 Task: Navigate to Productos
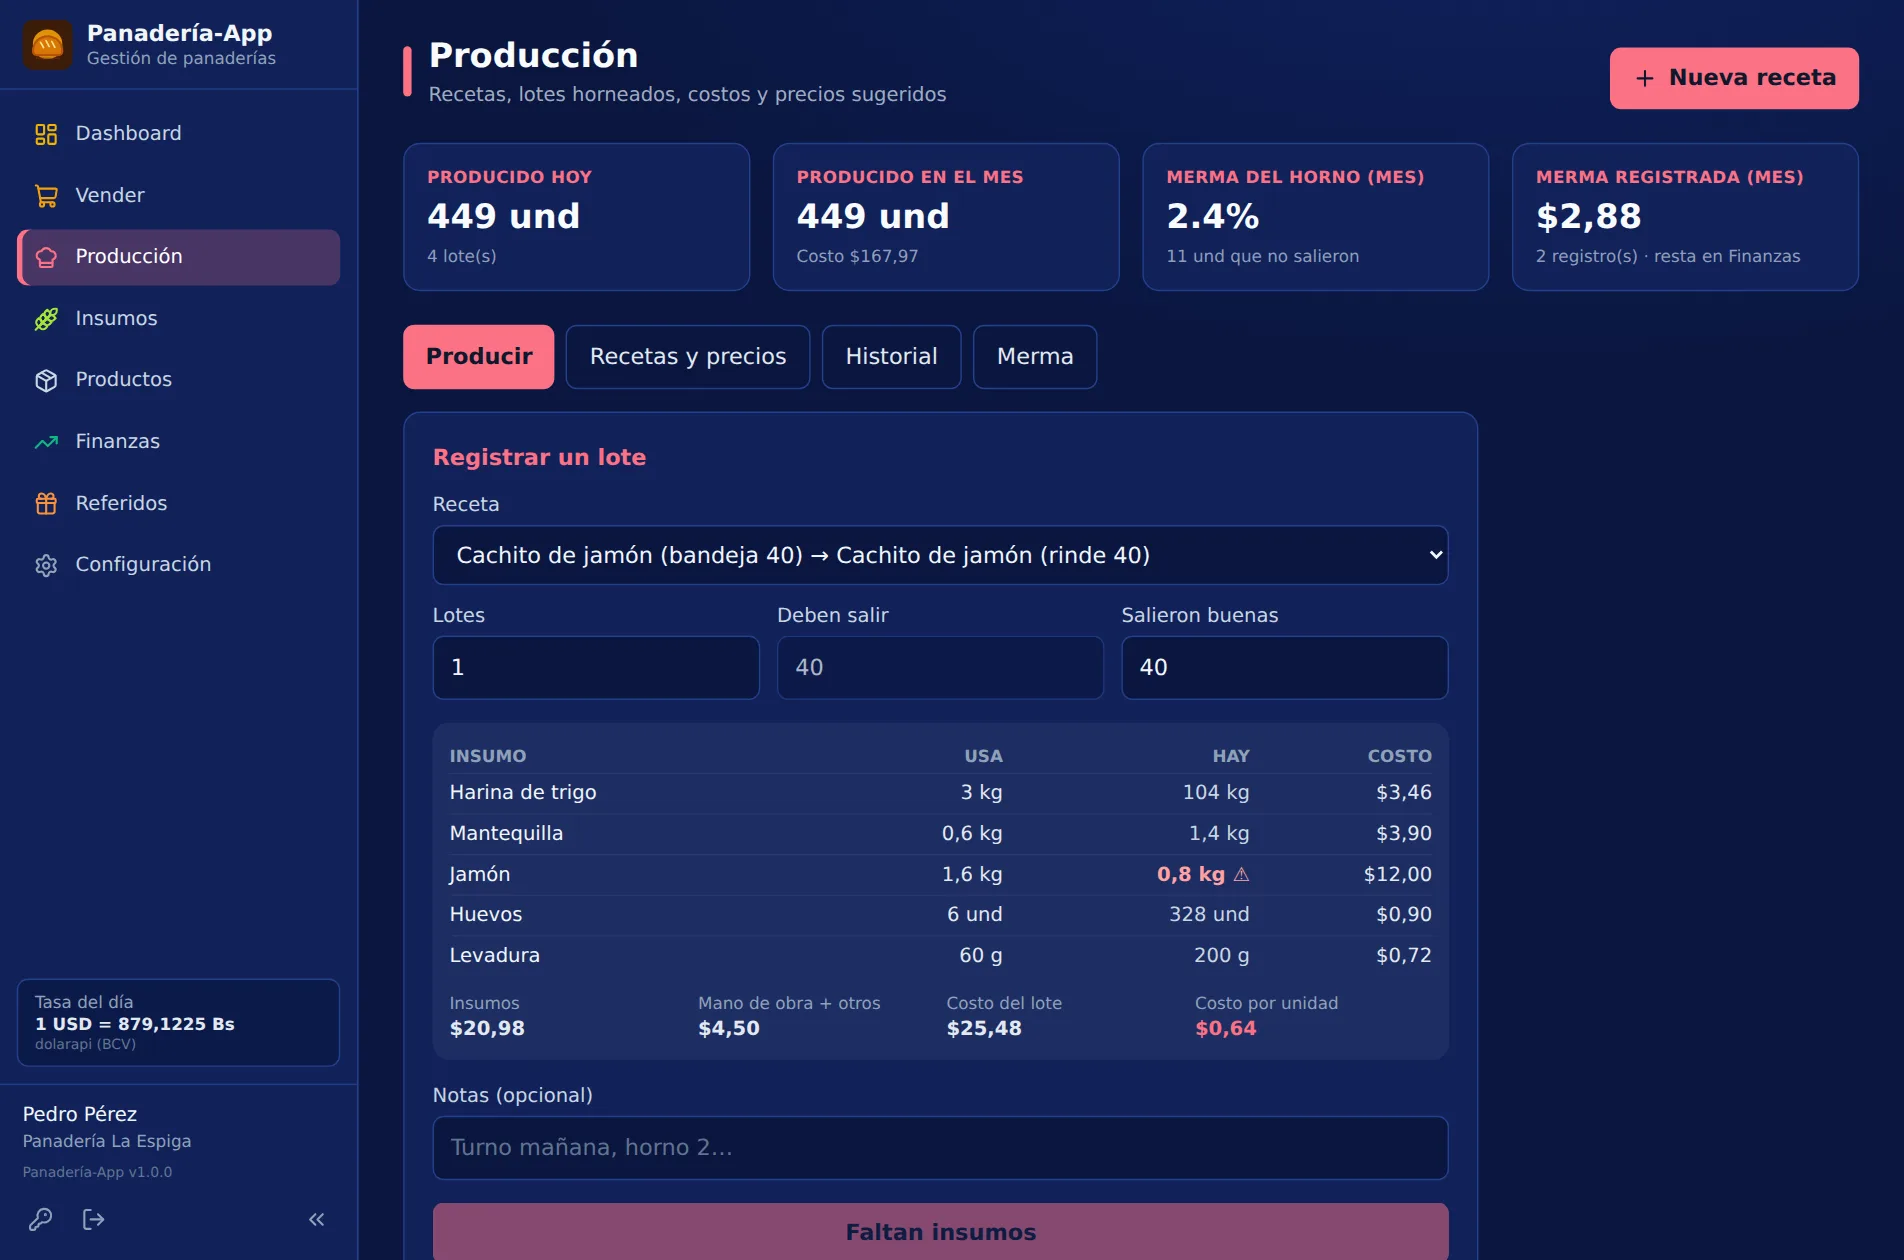point(178,380)
